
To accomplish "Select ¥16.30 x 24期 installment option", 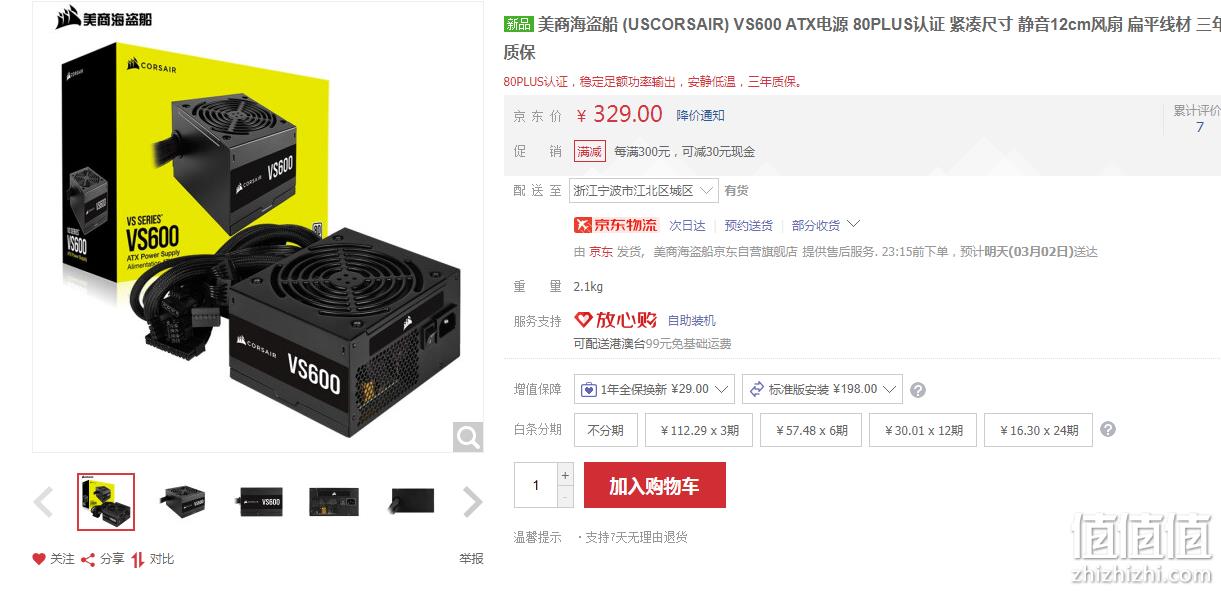I will [x=1038, y=430].
